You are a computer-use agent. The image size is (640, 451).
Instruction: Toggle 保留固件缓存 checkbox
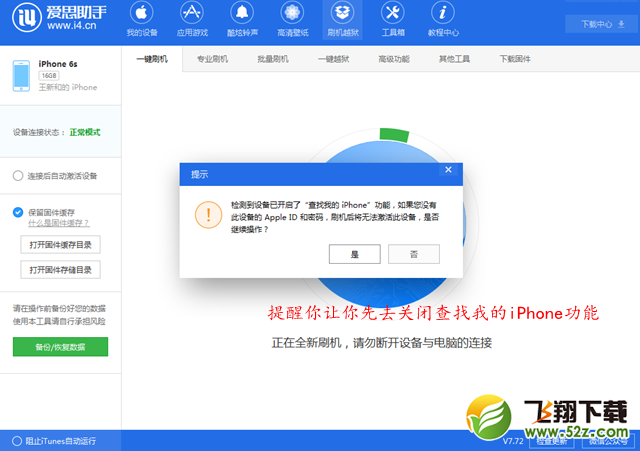[18, 212]
